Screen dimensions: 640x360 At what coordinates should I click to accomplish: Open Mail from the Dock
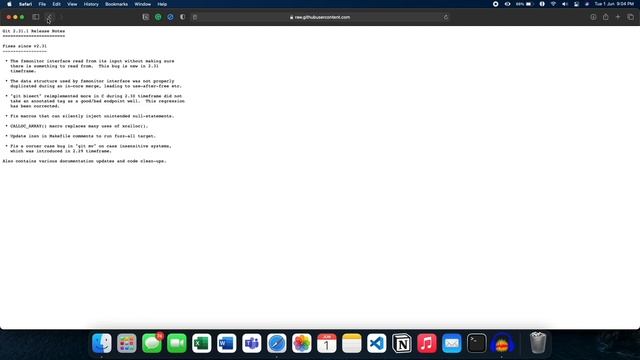tap(451, 343)
